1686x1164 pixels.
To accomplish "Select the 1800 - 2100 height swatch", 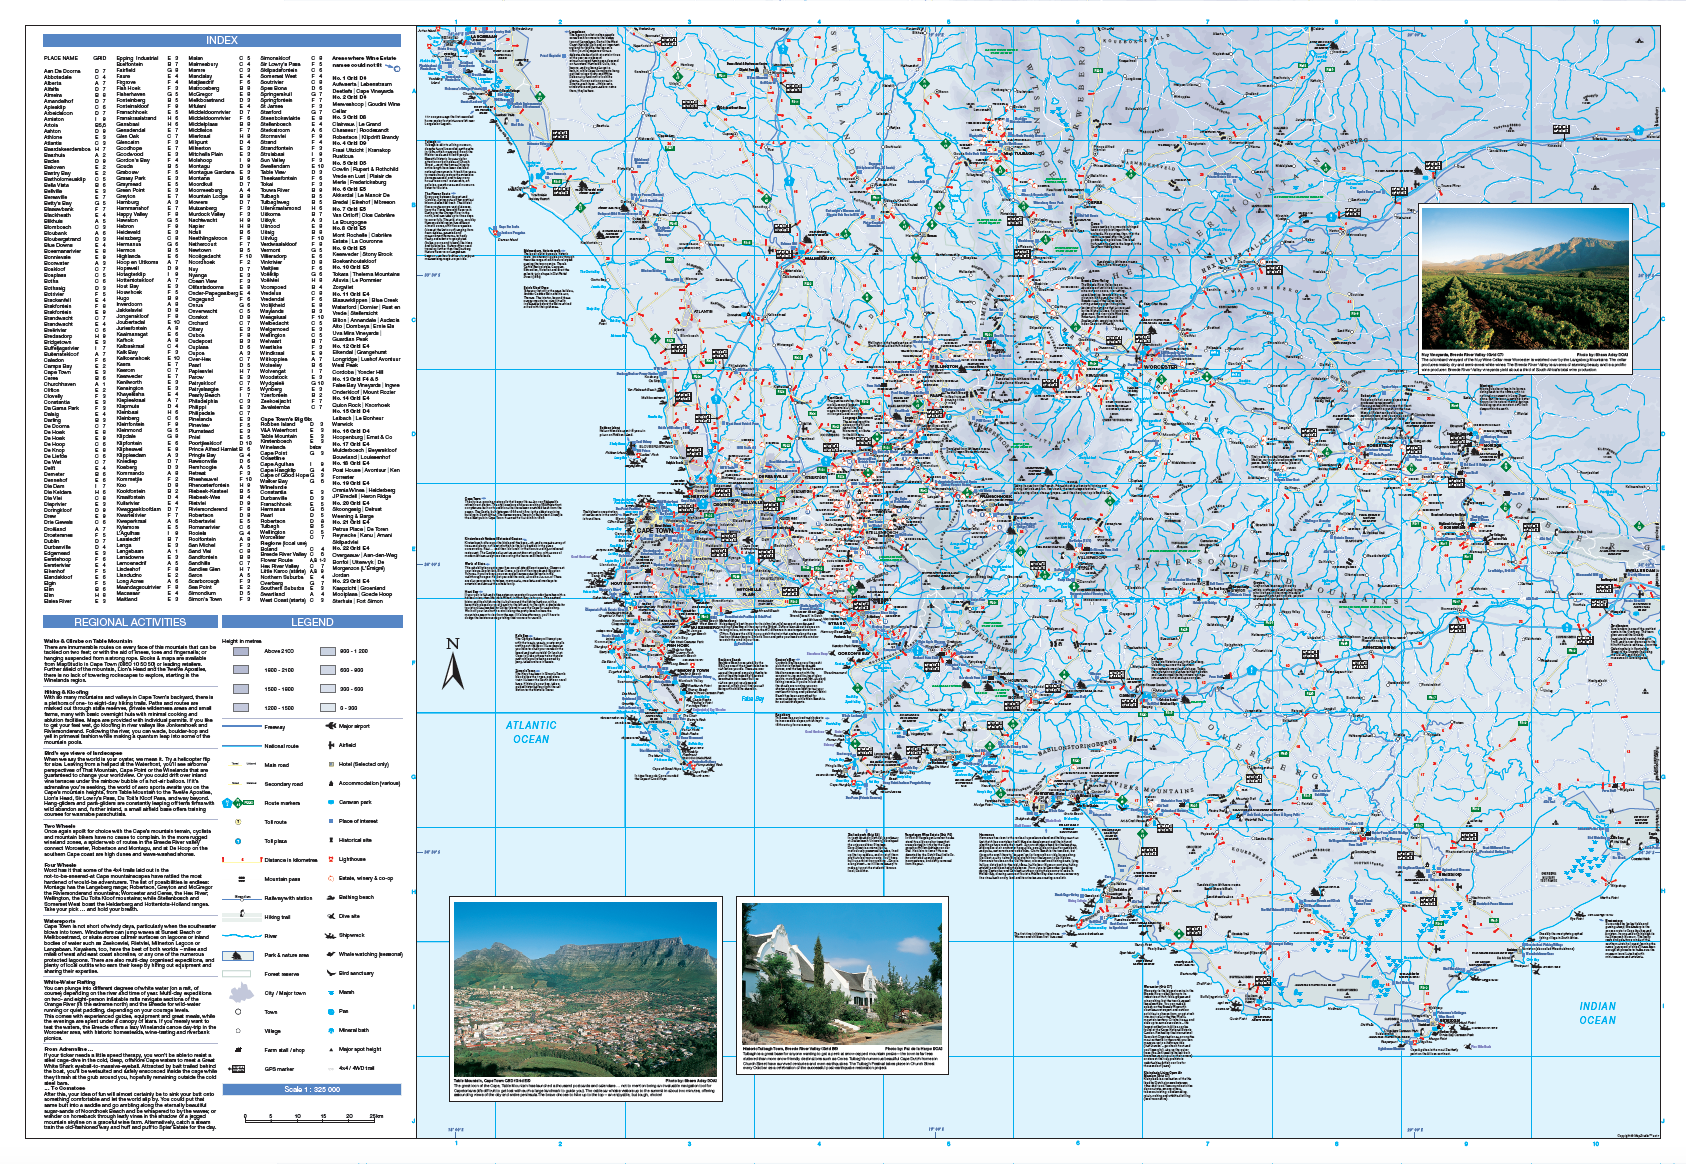I will point(241,670).
